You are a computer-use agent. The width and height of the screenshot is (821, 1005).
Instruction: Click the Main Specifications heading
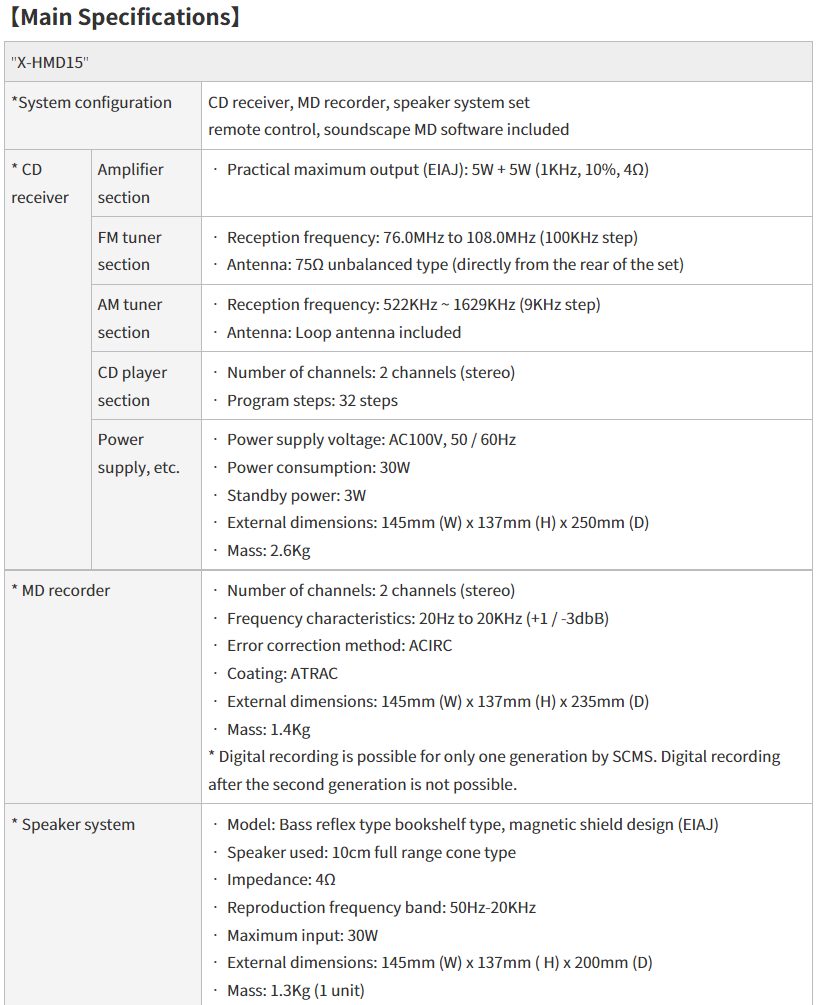126,17
